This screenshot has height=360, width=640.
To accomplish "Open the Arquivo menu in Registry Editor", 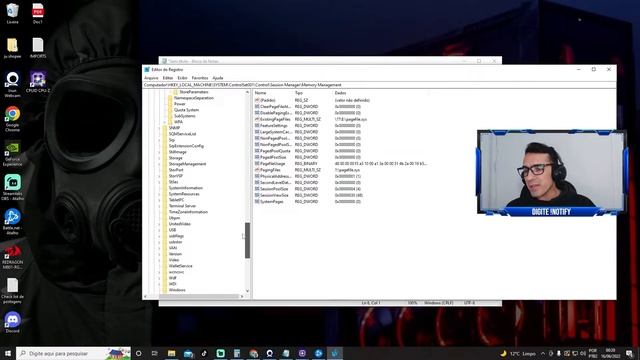I will point(151,78).
